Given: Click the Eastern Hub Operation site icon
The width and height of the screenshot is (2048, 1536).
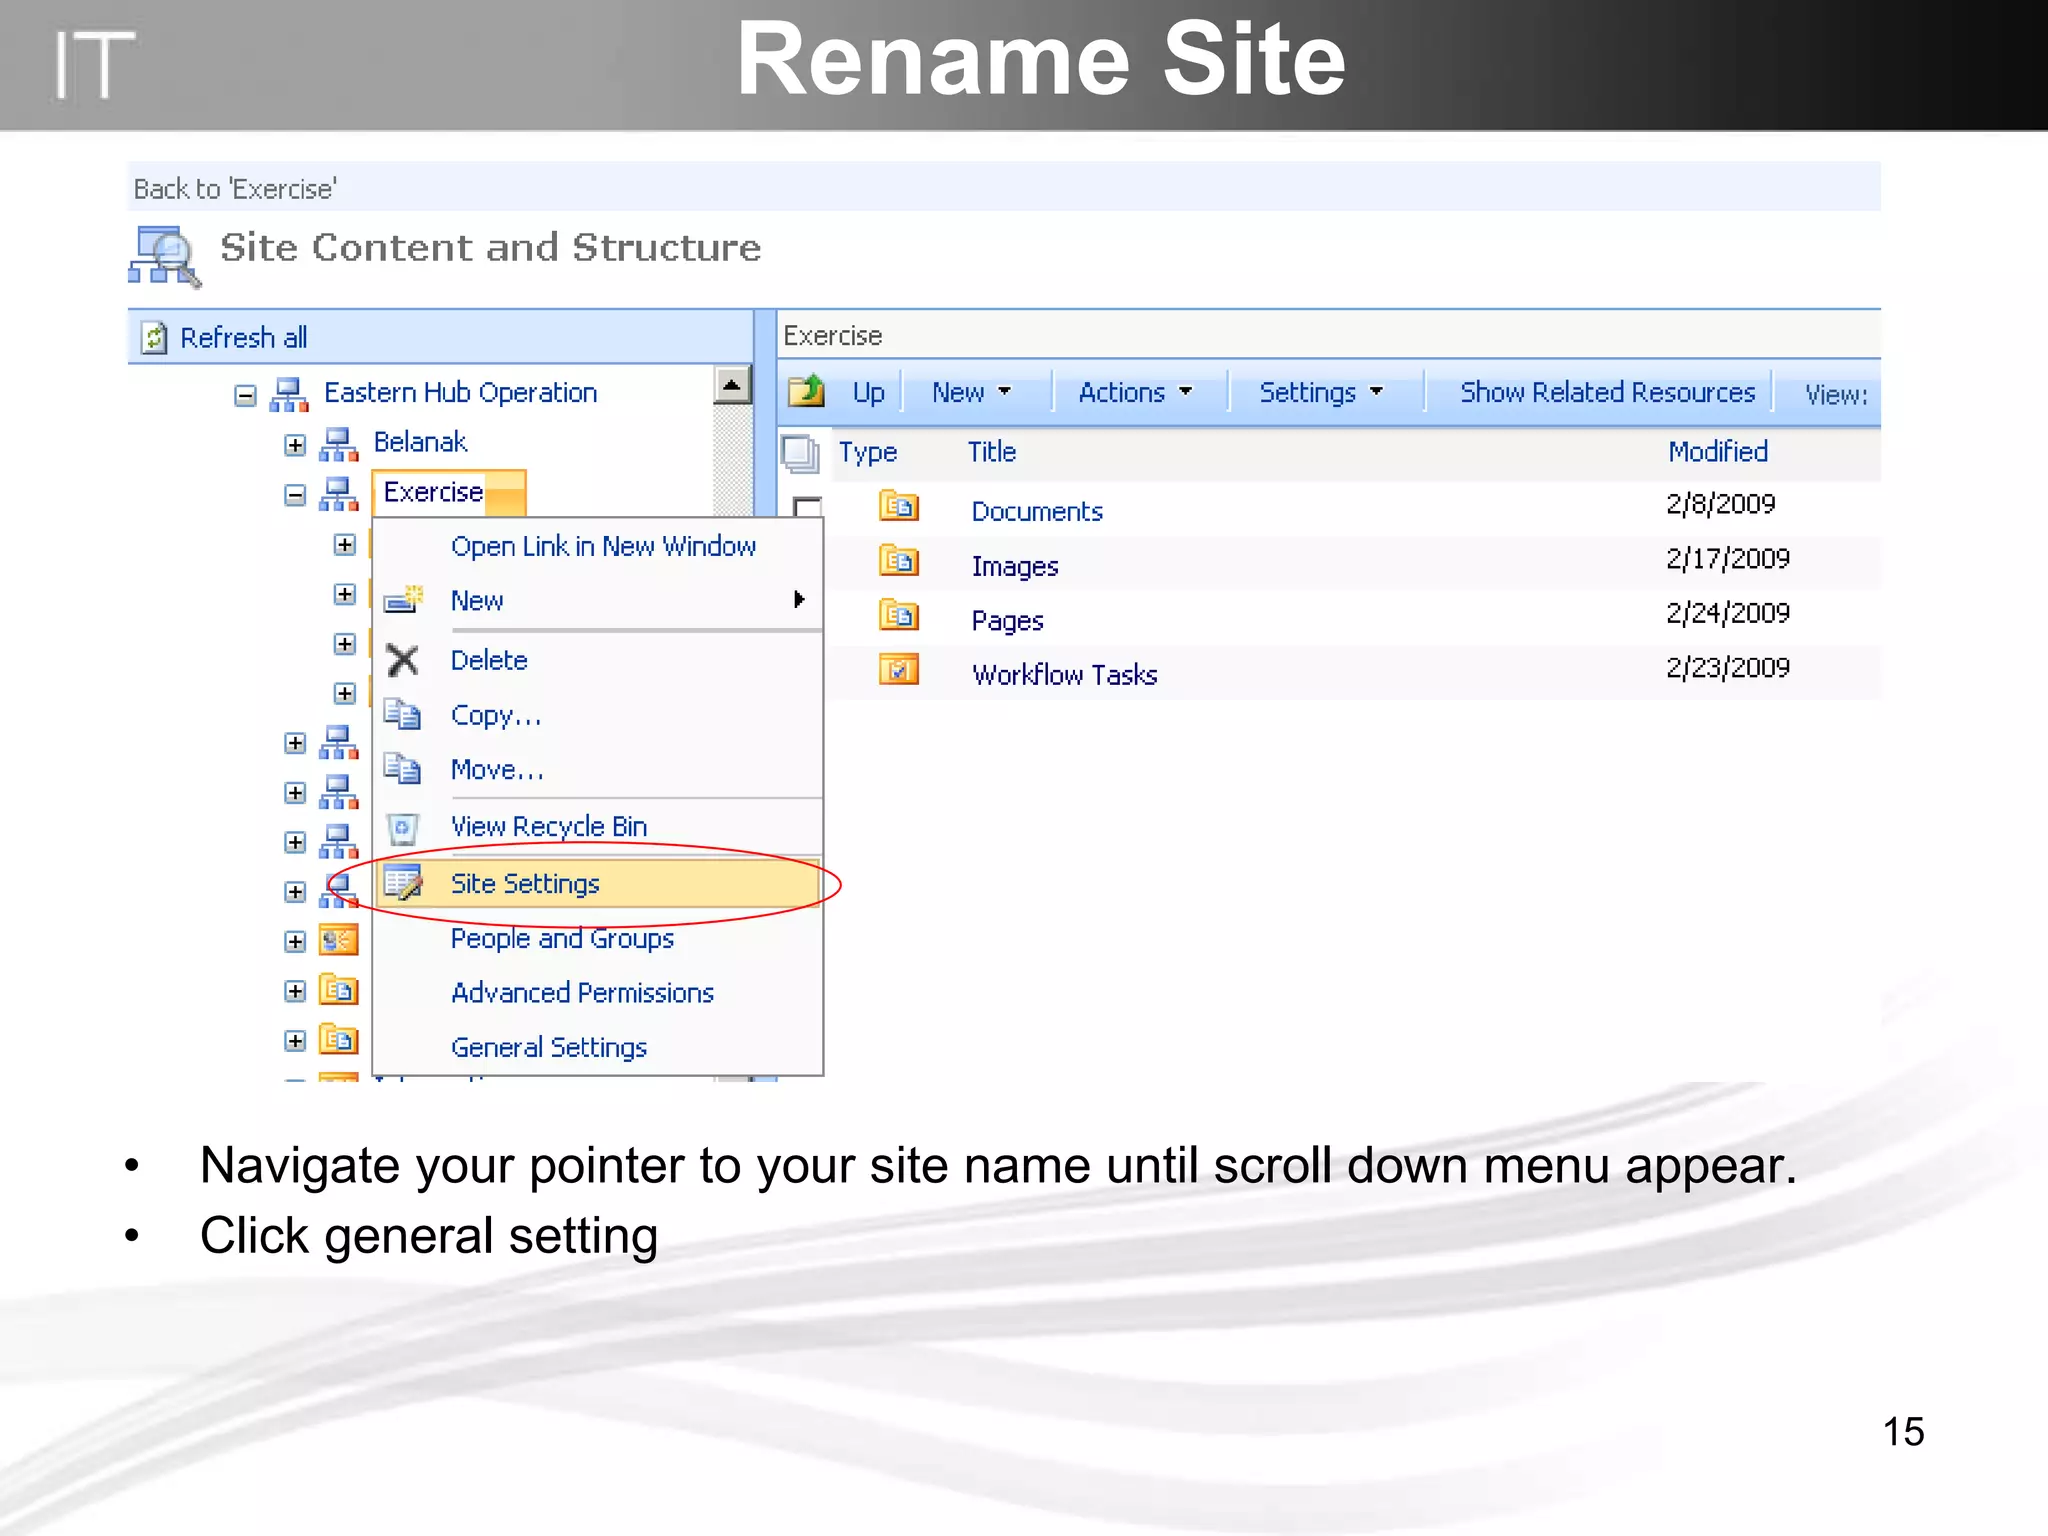Looking at the screenshot, I should (289, 394).
